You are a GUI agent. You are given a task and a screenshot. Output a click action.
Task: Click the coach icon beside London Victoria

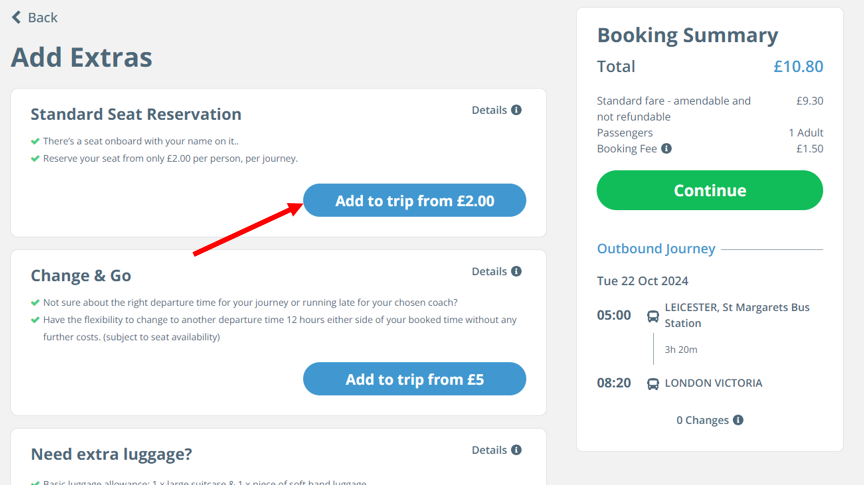pyautogui.click(x=653, y=384)
